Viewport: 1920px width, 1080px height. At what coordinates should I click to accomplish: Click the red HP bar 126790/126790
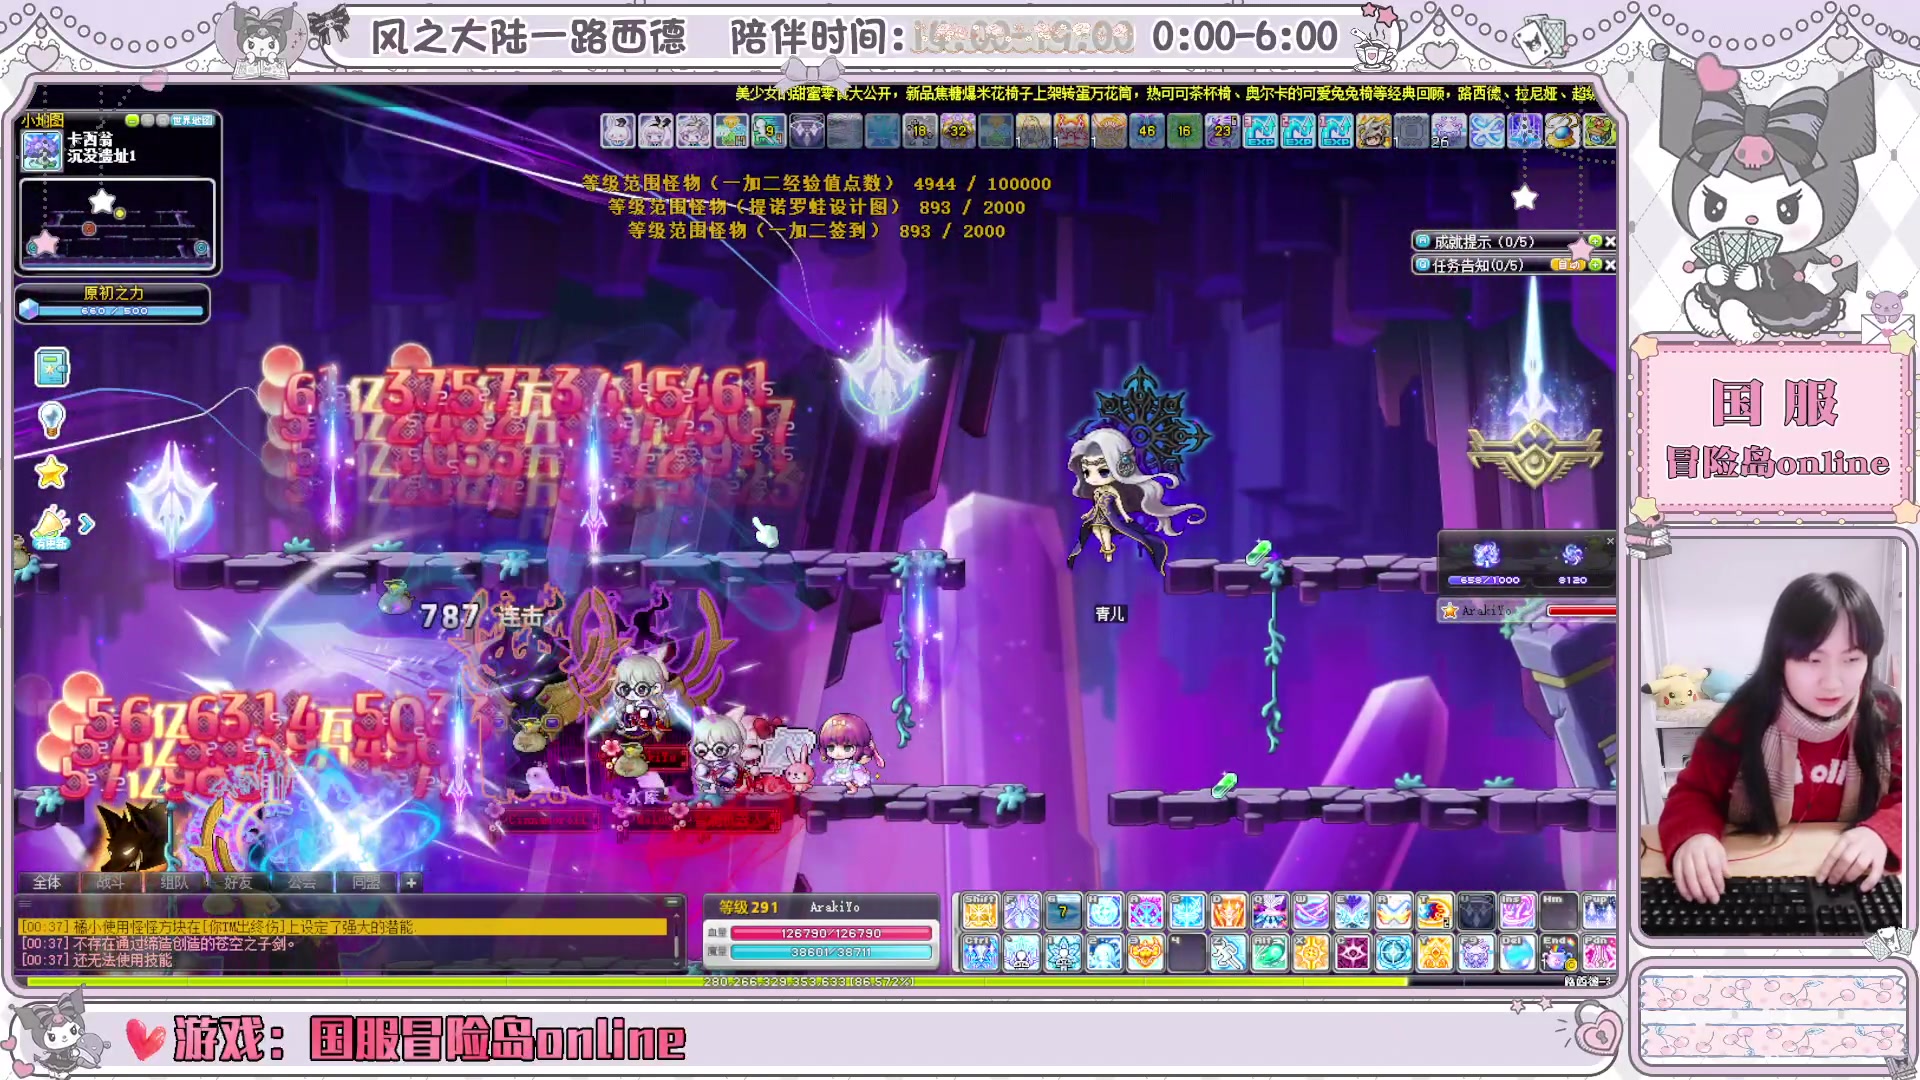coord(831,933)
